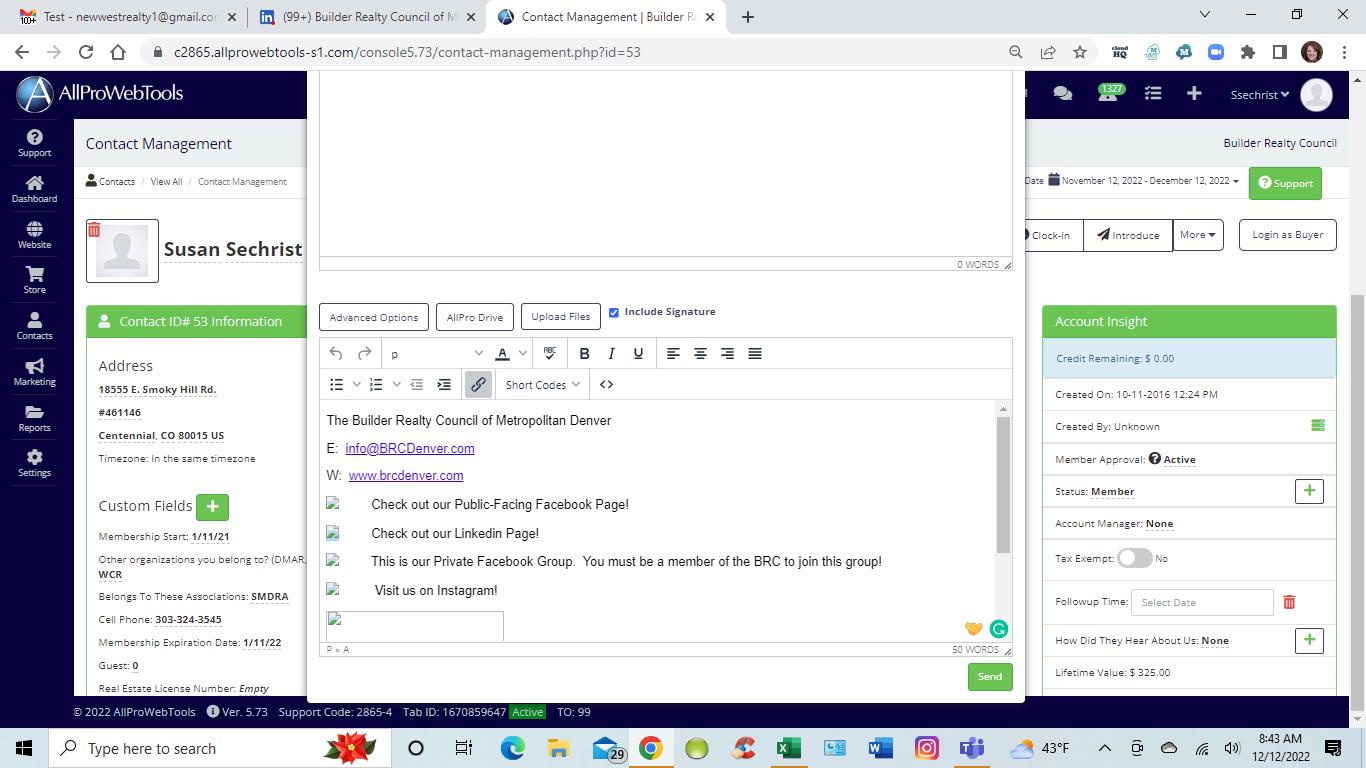The image size is (1366, 768).
Task: Delete the followup time with trash icon
Action: (x=1289, y=602)
